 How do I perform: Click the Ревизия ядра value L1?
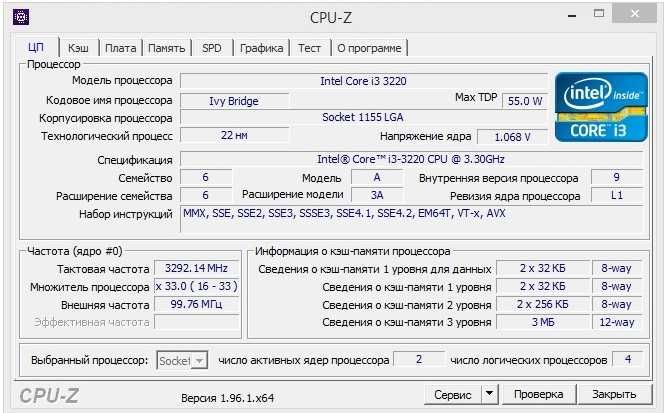click(617, 195)
